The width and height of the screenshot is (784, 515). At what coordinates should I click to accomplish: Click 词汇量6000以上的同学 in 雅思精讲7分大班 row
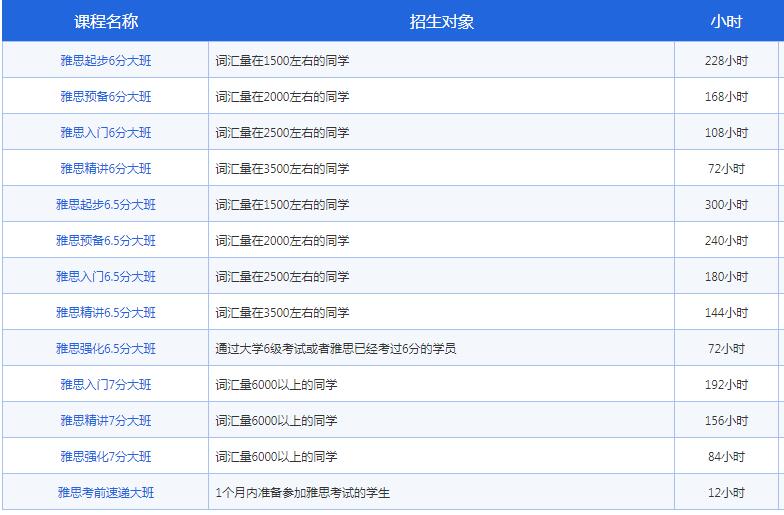(x=276, y=420)
